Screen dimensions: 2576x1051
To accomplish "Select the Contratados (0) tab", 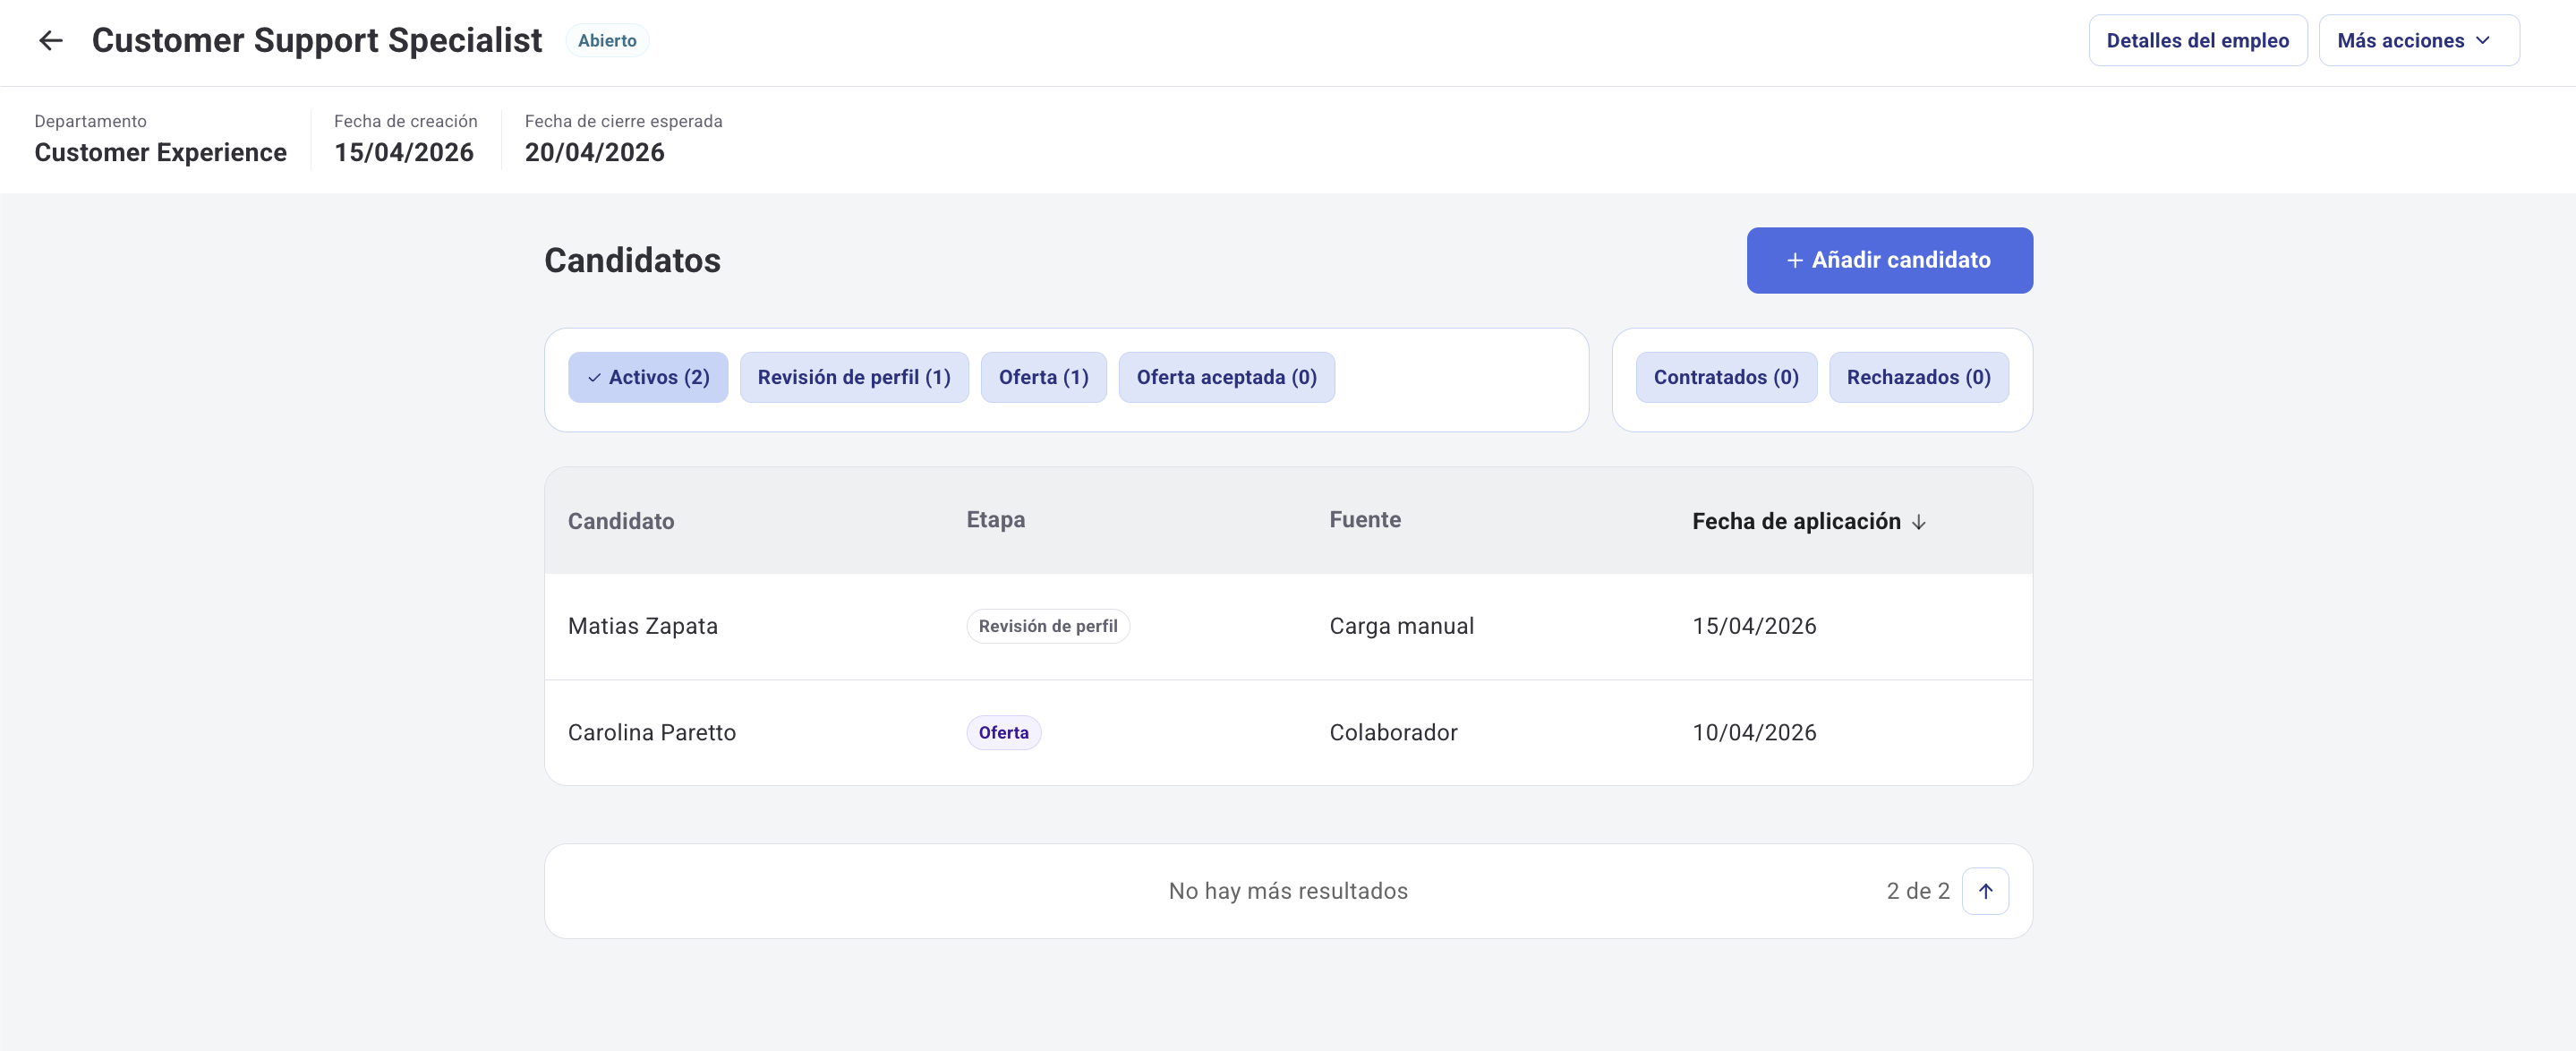I will 1726,377.
